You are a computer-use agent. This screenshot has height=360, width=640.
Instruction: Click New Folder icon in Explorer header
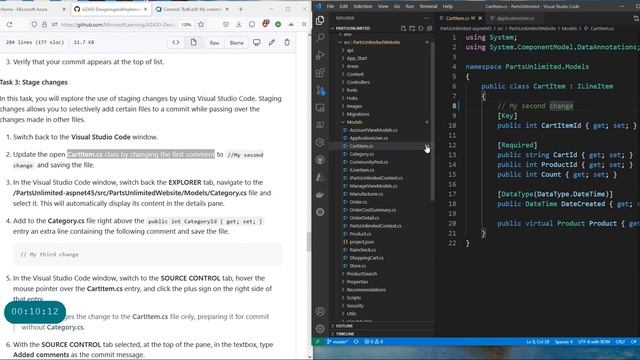click(412, 28)
